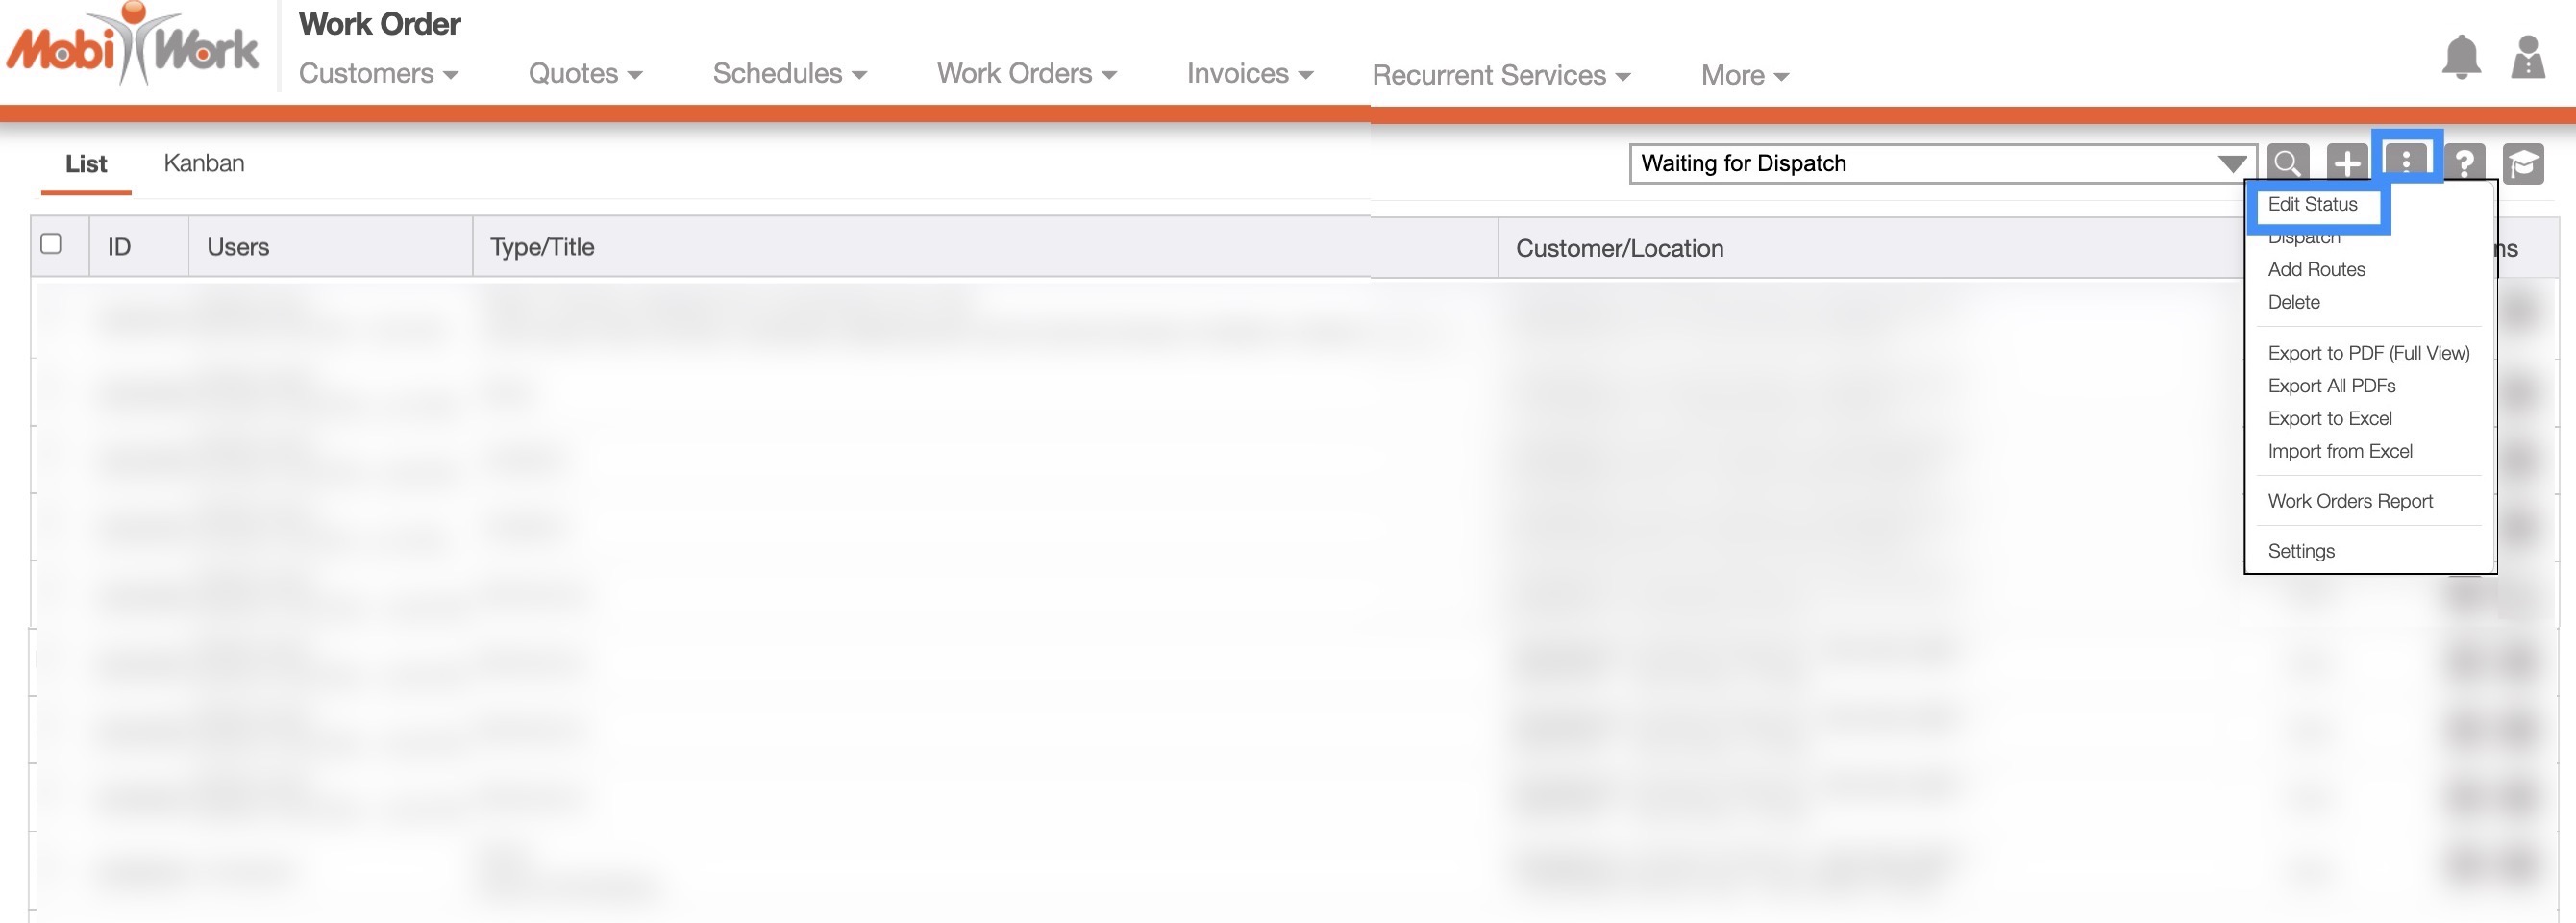Open the notifications bell
The image size is (2576, 923).
2460,57
